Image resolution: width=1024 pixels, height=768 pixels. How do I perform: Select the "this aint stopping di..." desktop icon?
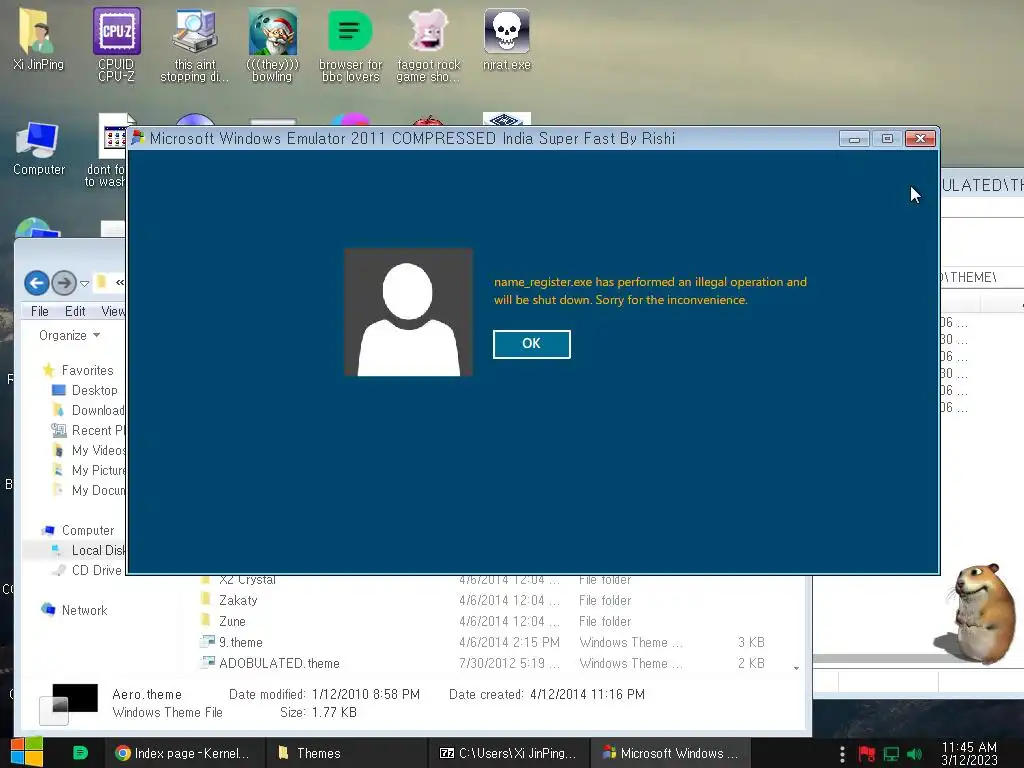coord(195,44)
